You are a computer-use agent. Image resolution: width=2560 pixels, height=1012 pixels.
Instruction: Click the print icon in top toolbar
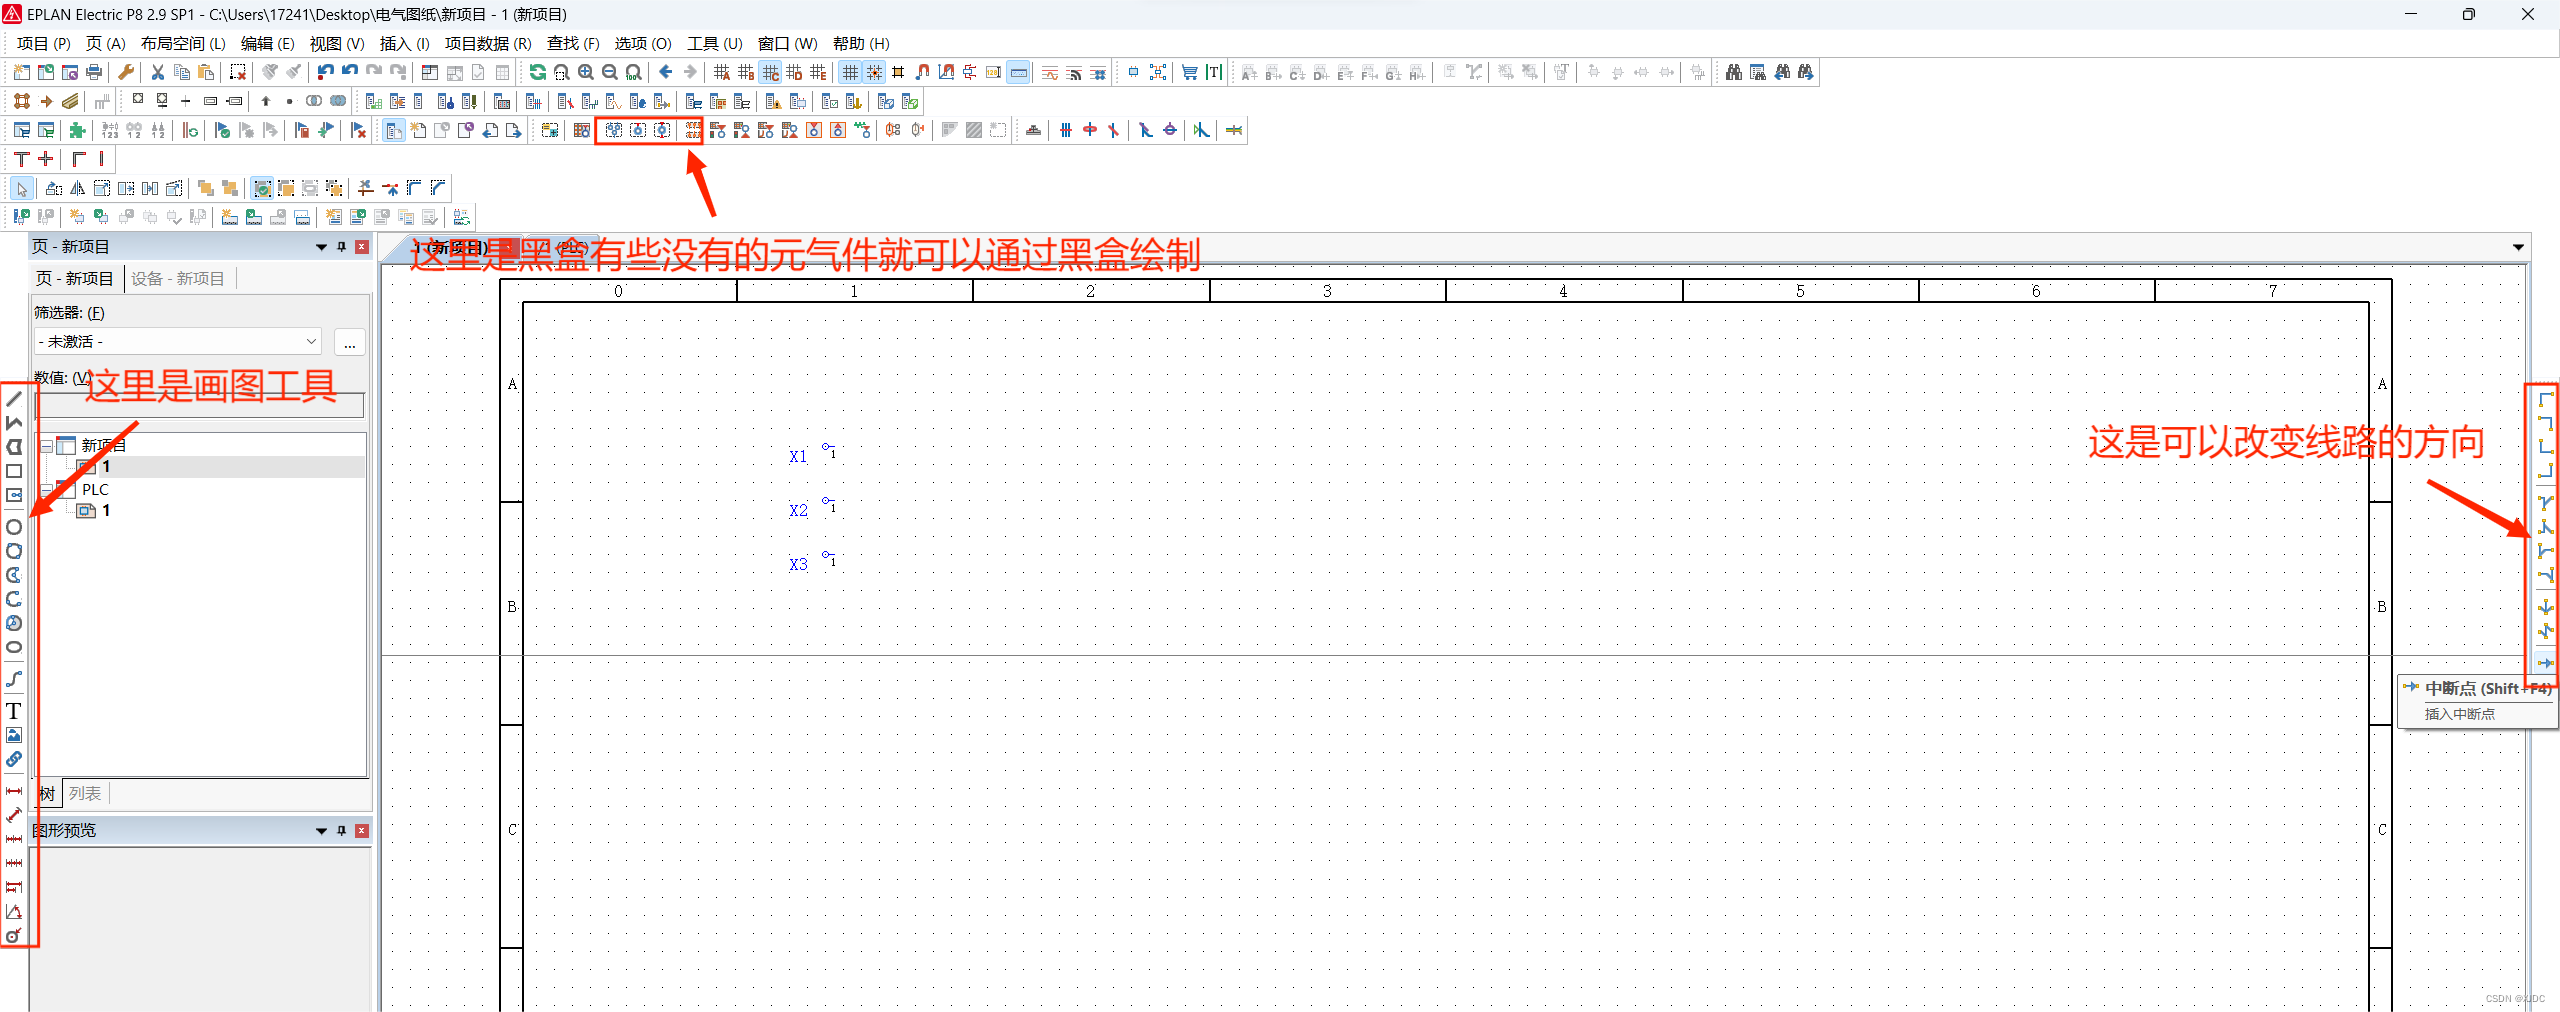tap(94, 72)
